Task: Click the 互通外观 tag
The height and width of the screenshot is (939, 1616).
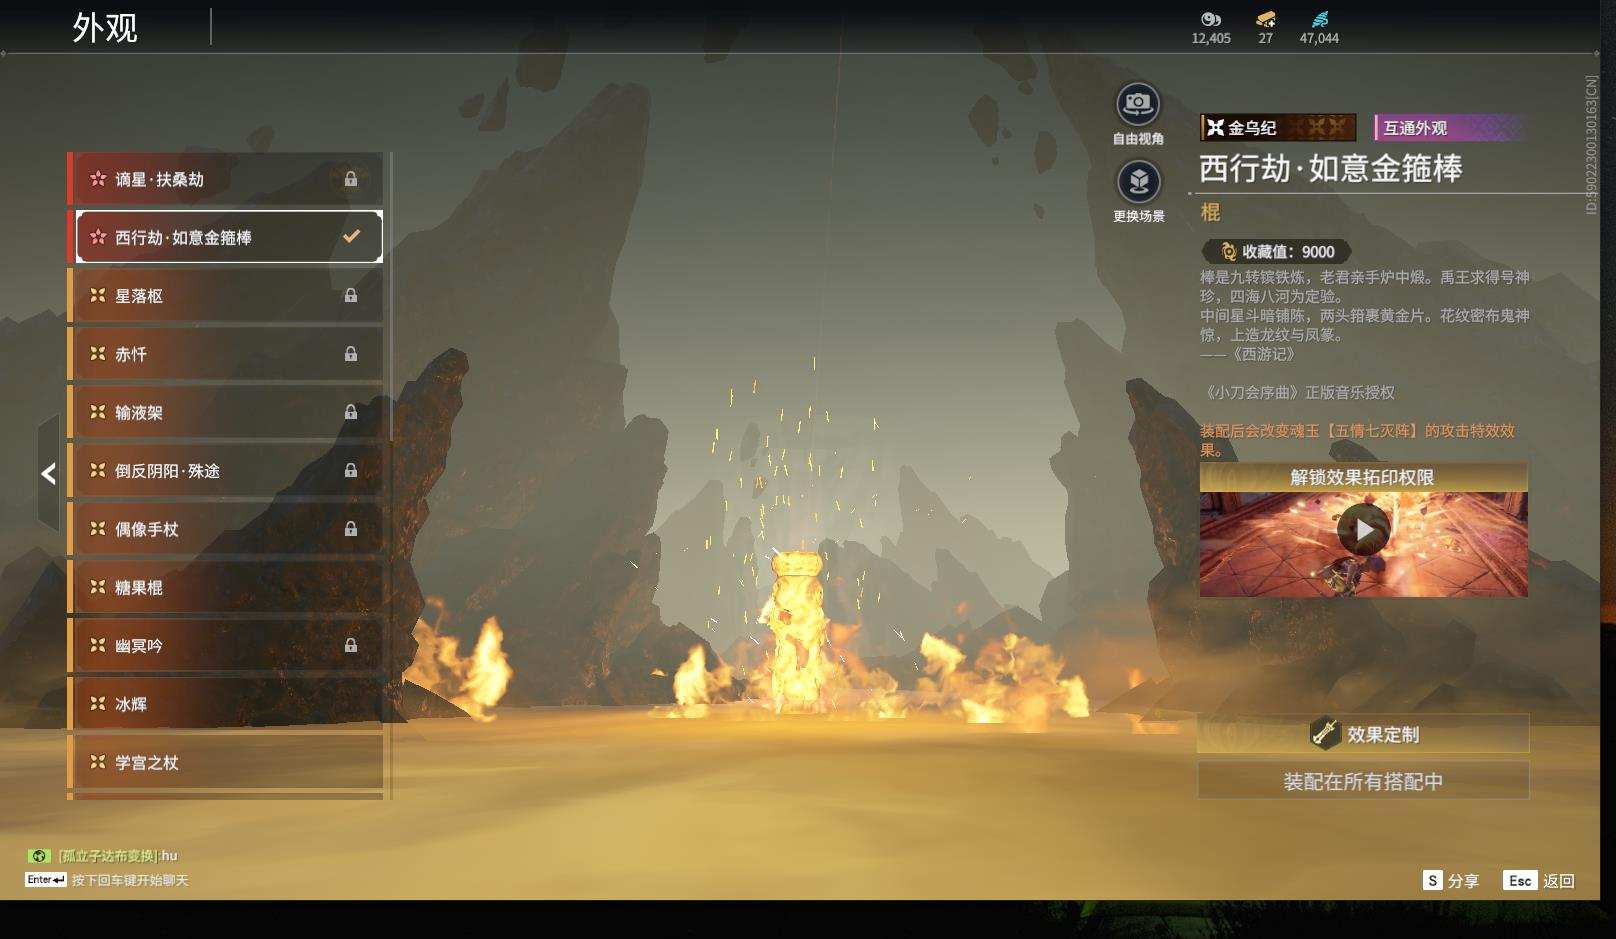Action: [x=1451, y=127]
